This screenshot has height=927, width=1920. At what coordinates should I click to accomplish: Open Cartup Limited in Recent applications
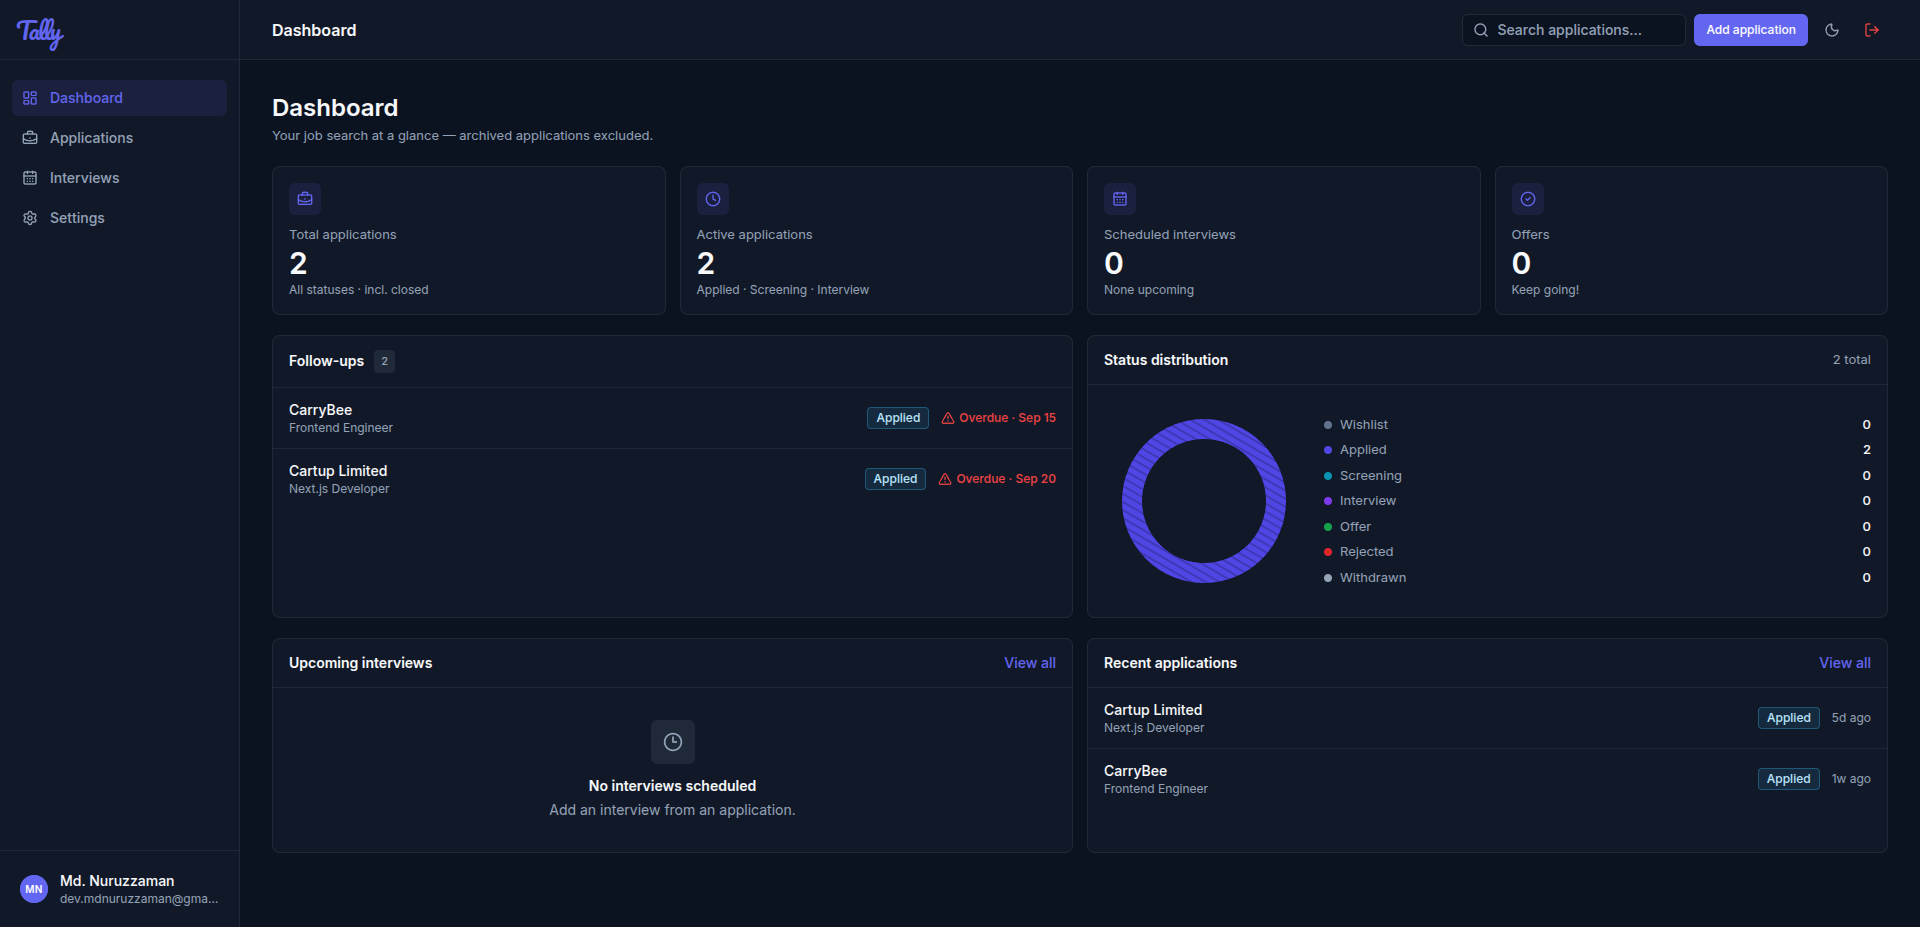point(1487,718)
